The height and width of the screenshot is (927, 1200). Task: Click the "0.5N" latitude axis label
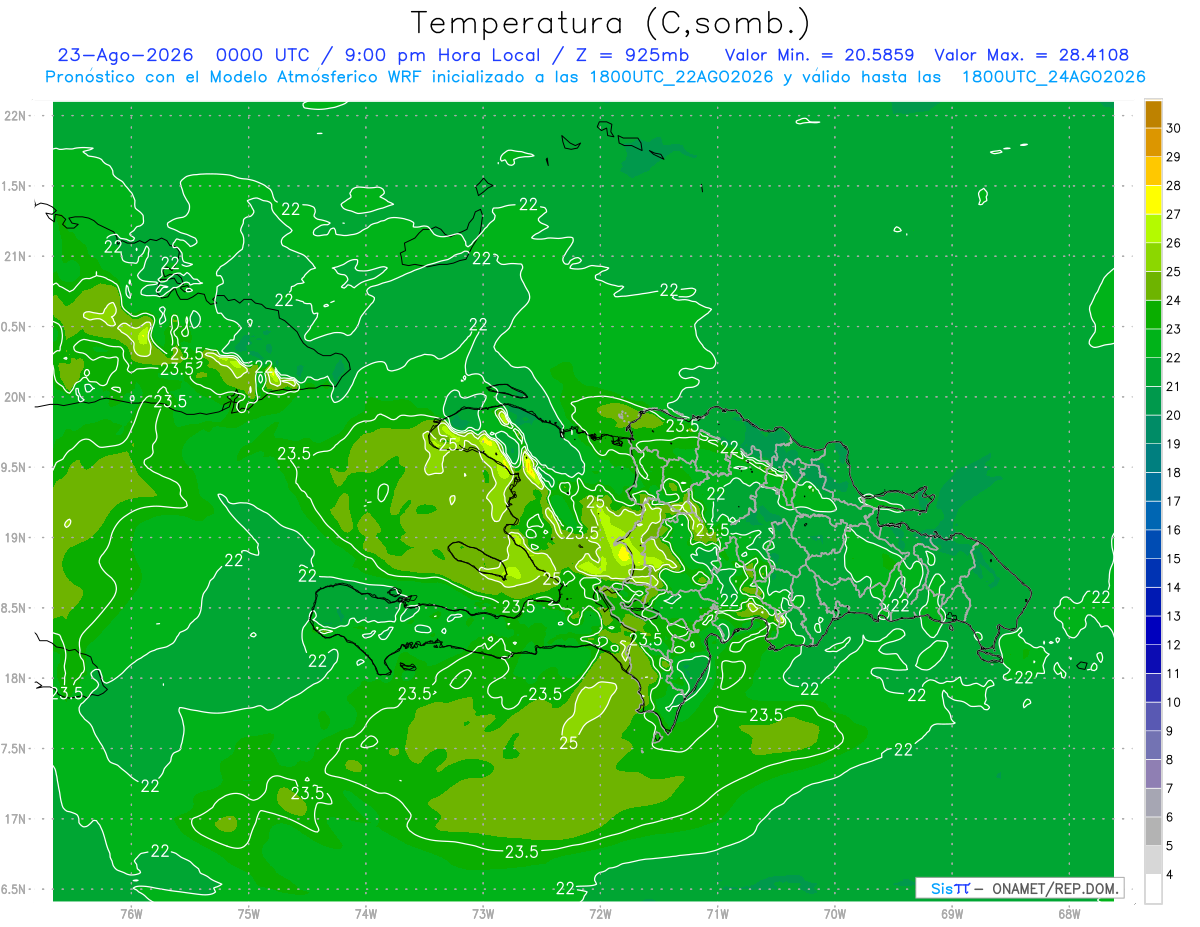click(15, 327)
